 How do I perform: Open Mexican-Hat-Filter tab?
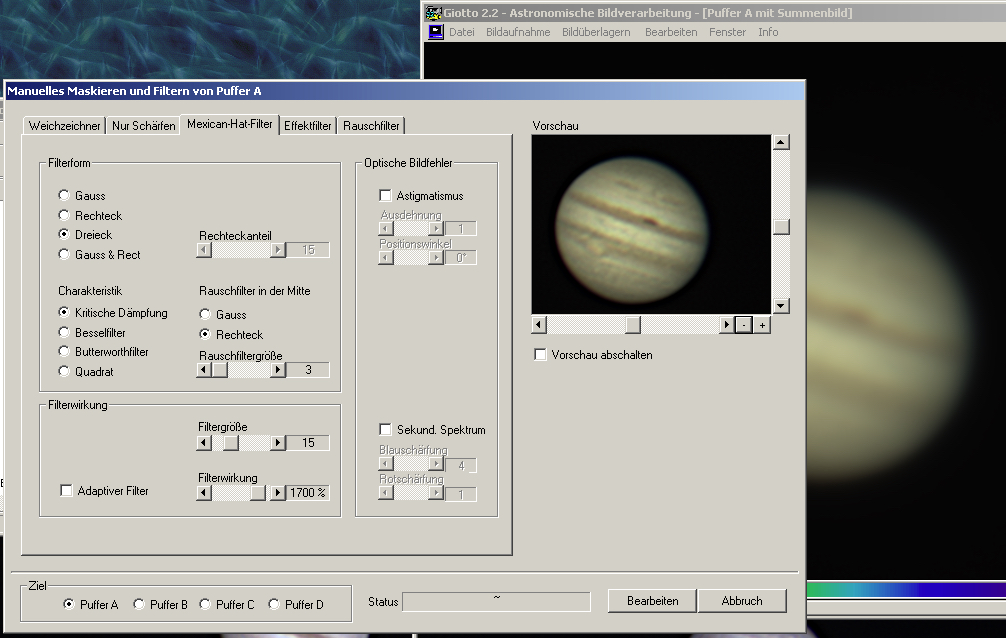tap(230, 124)
